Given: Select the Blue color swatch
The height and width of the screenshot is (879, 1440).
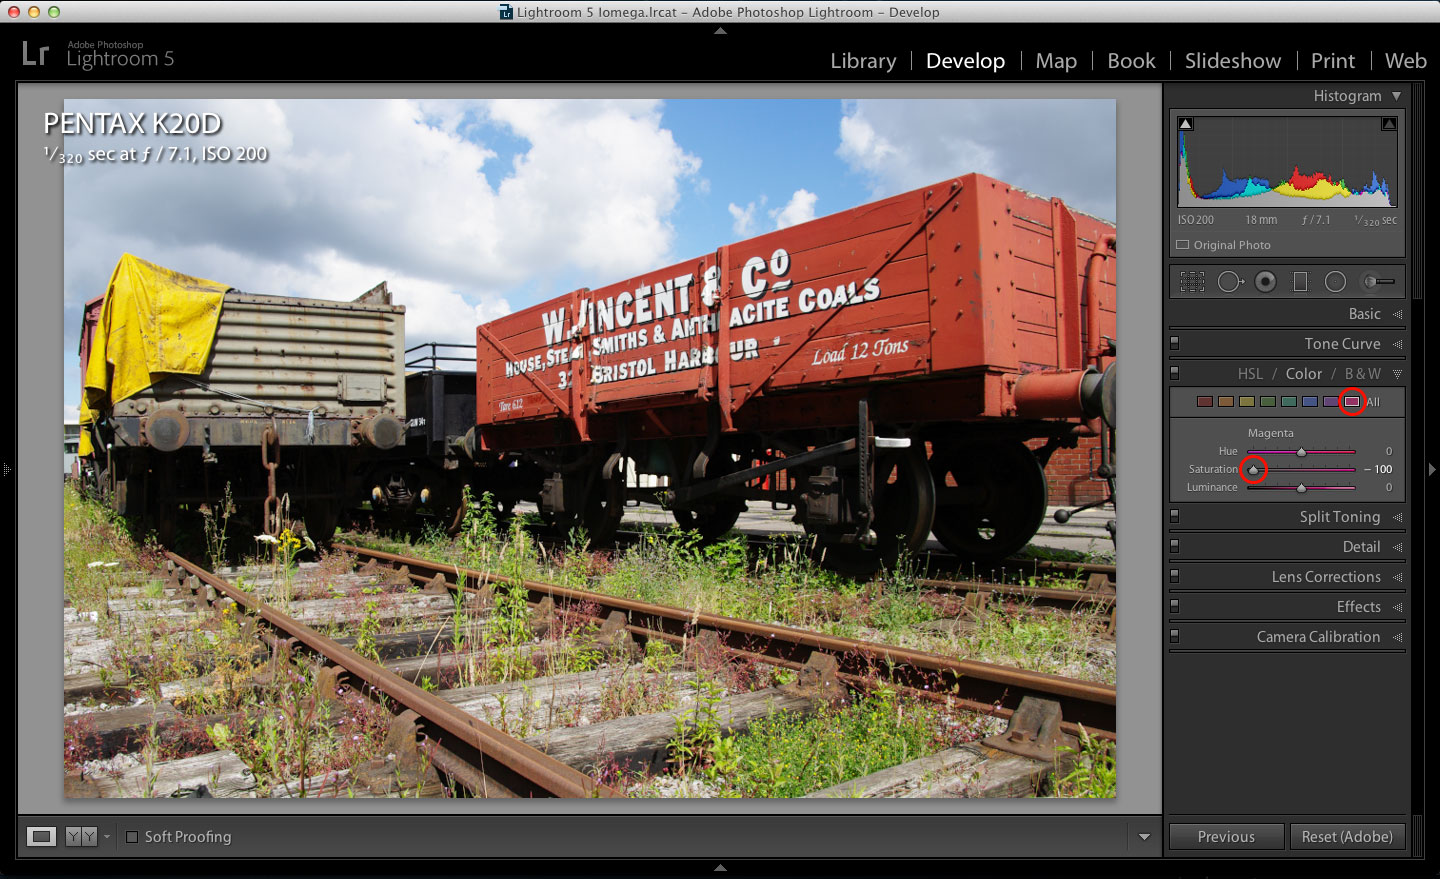Looking at the screenshot, I should [1309, 402].
